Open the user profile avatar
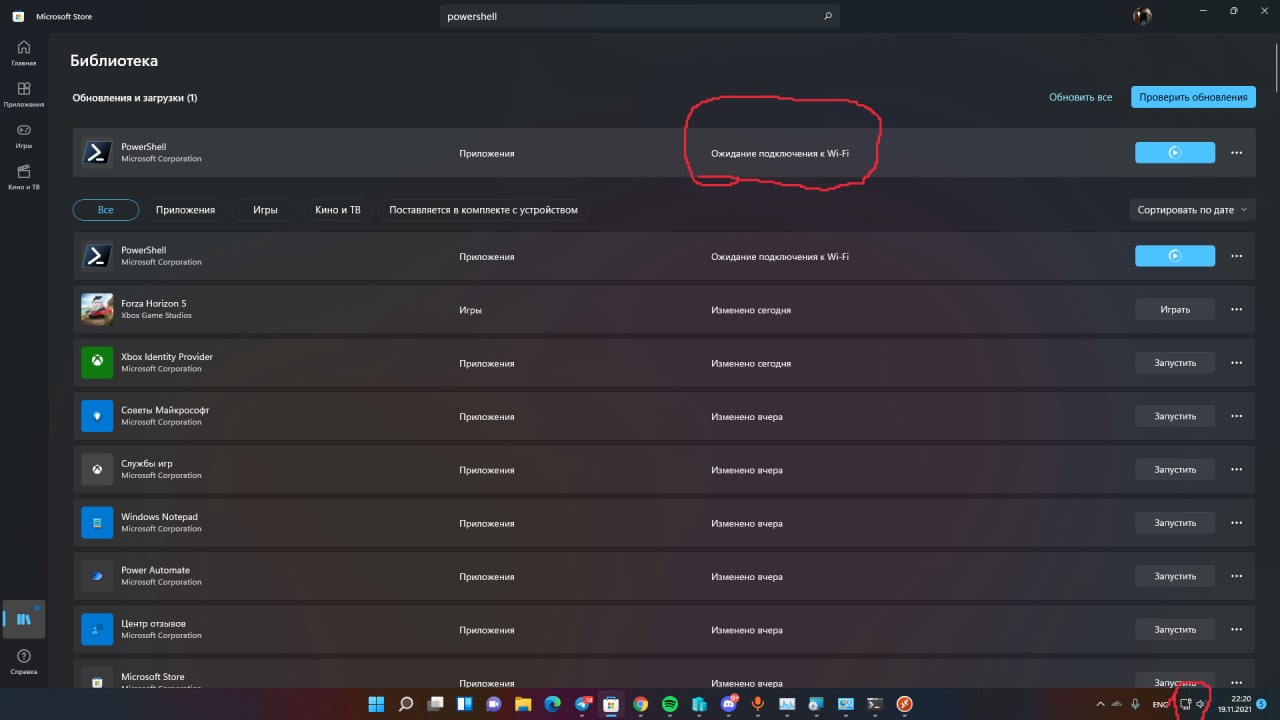This screenshot has width=1280, height=720. tap(1142, 15)
